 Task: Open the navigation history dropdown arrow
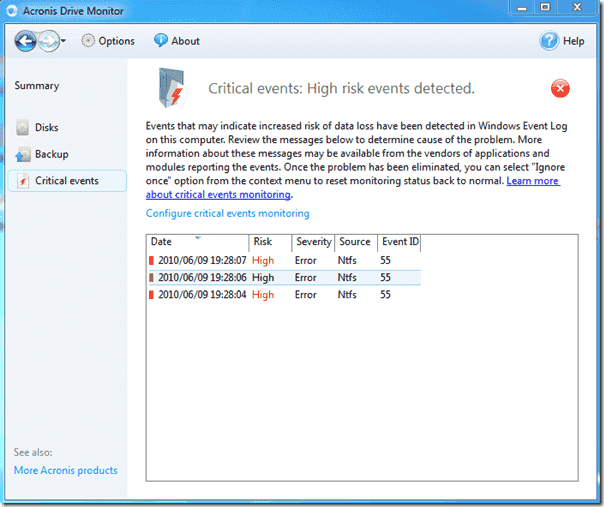64,40
